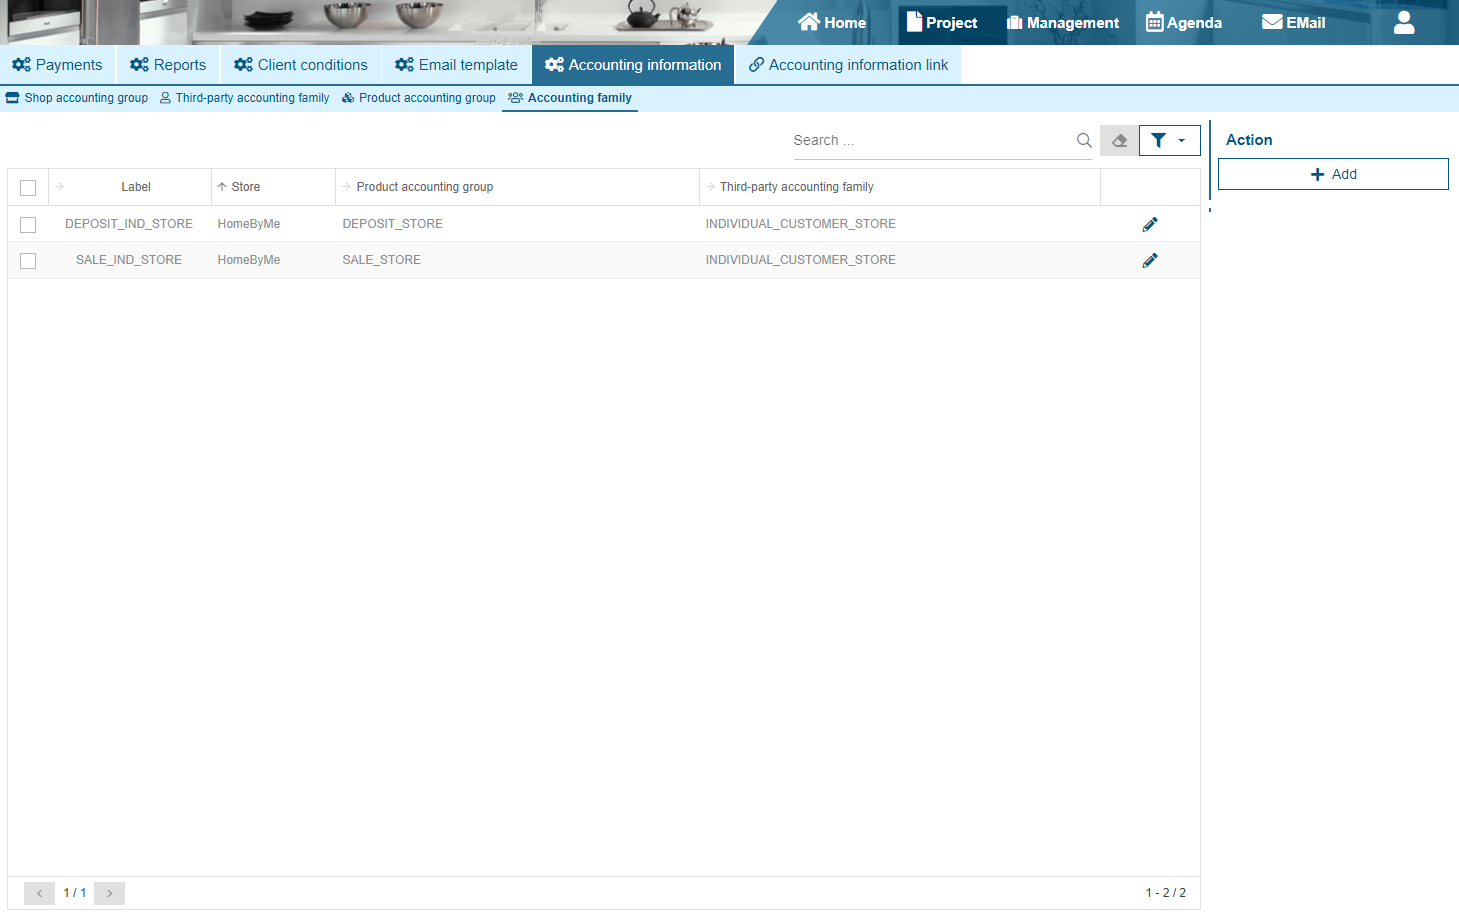Sort by Product accounting group column

pos(424,187)
